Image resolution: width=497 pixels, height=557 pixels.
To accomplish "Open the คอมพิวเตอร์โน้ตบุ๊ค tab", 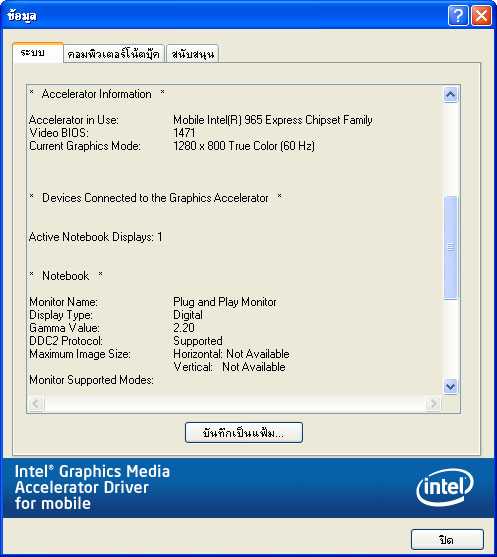I will click(x=114, y=54).
